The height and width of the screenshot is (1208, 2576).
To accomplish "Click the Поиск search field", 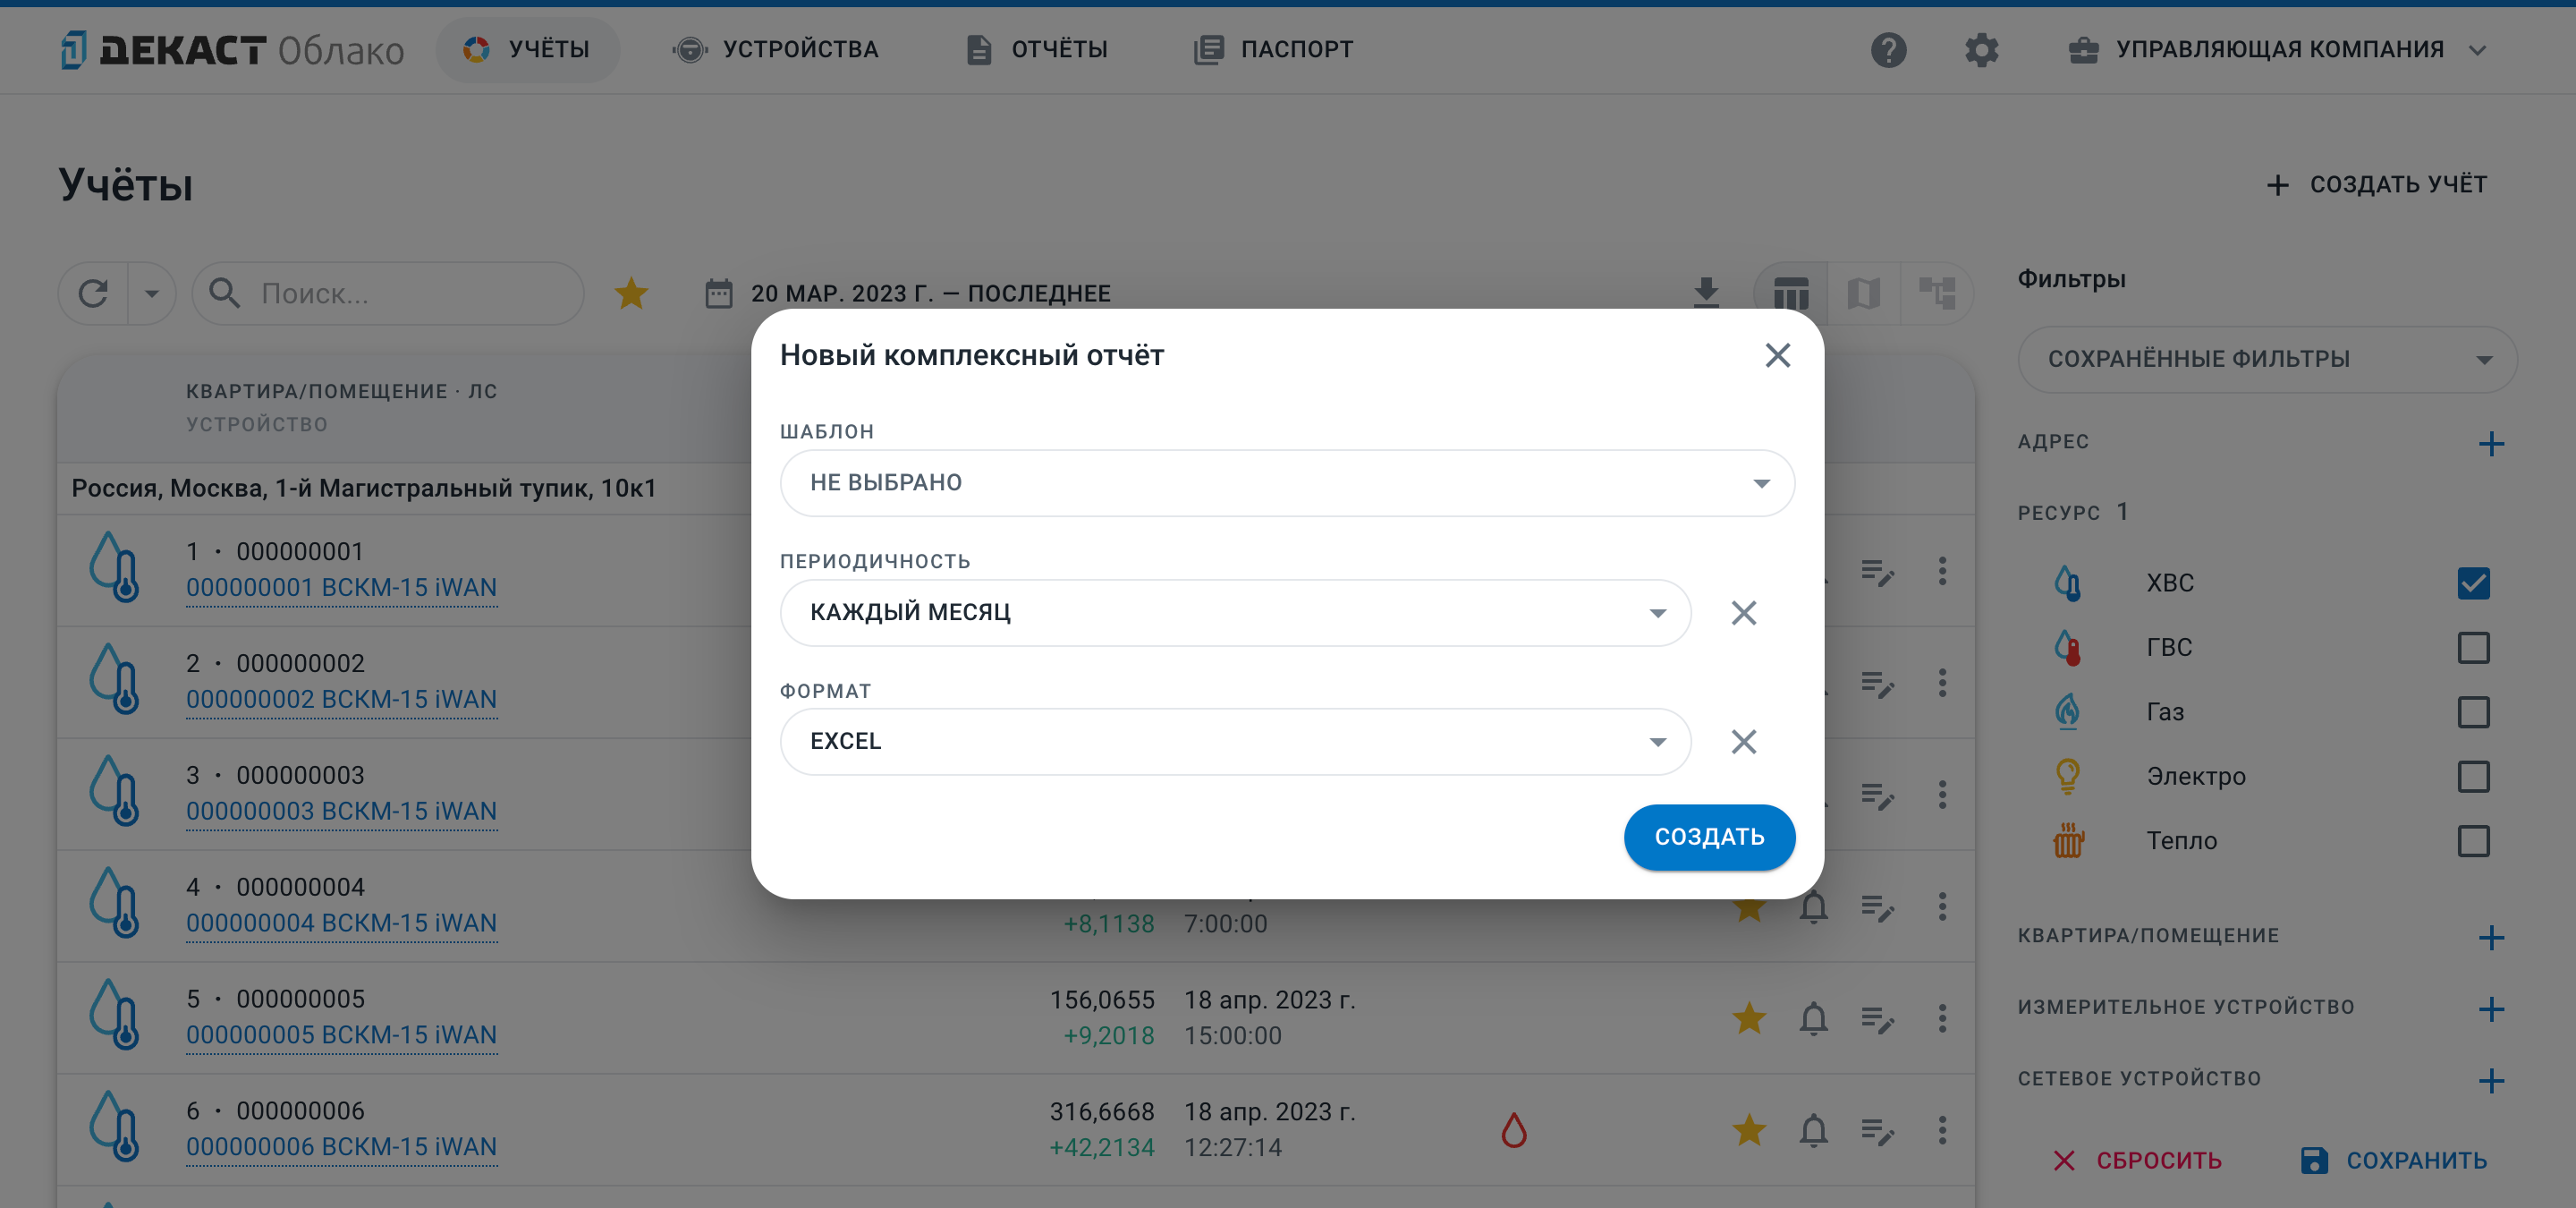I will pyautogui.click(x=388, y=293).
